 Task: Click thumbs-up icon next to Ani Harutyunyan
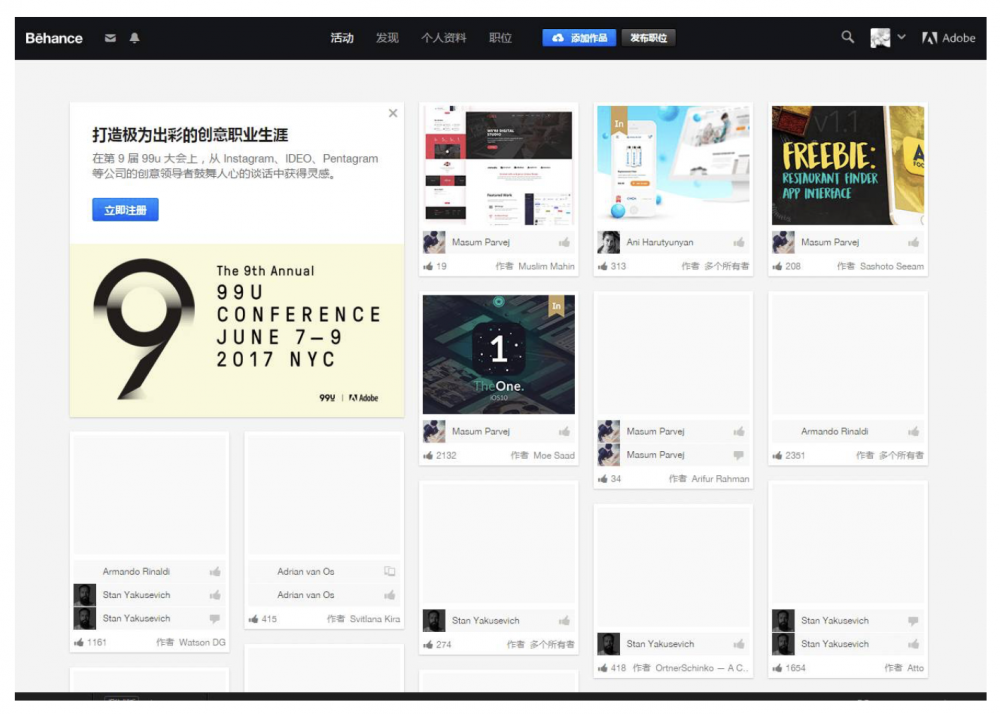(x=739, y=242)
